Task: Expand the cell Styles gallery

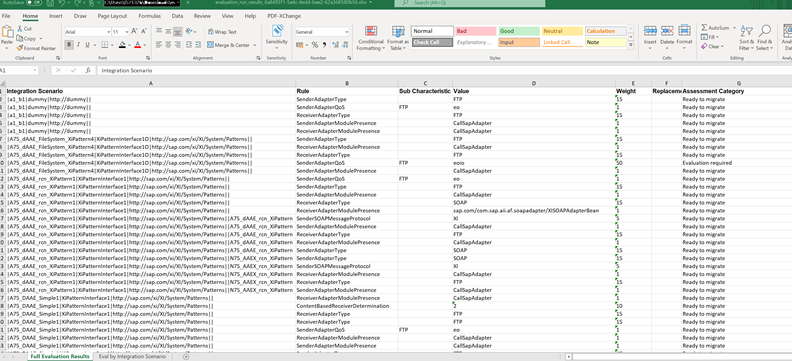Action: (631, 45)
